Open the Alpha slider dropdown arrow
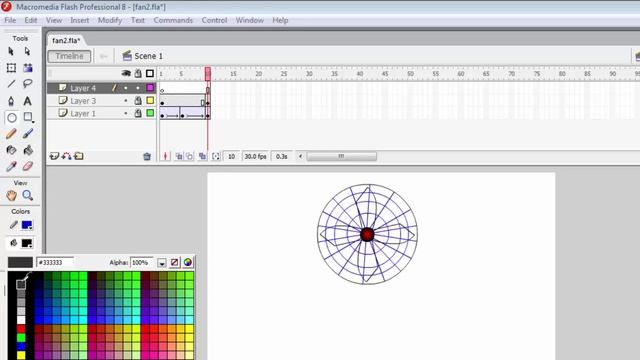The image size is (640, 360). 162,263
